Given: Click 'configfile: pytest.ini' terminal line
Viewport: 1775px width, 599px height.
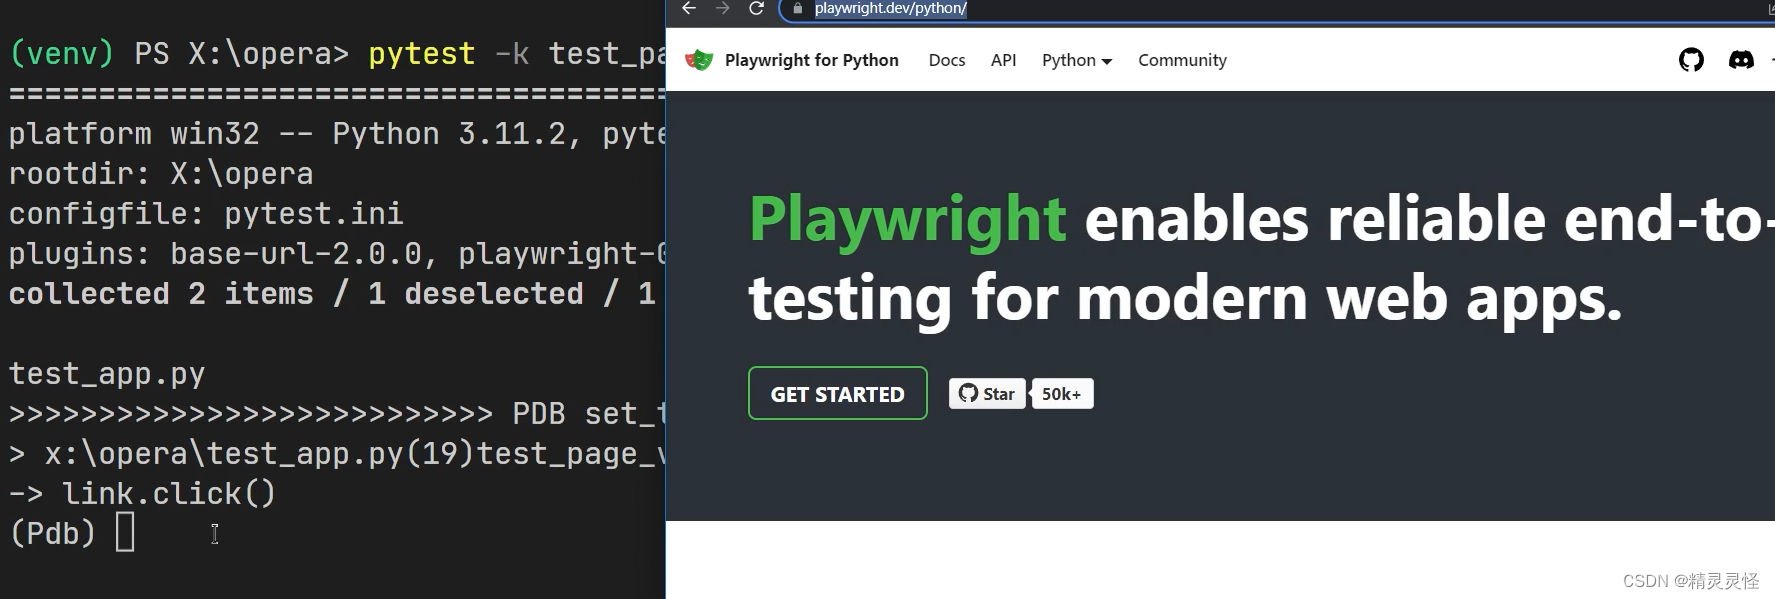Looking at the screenshot, I should 206,213.
